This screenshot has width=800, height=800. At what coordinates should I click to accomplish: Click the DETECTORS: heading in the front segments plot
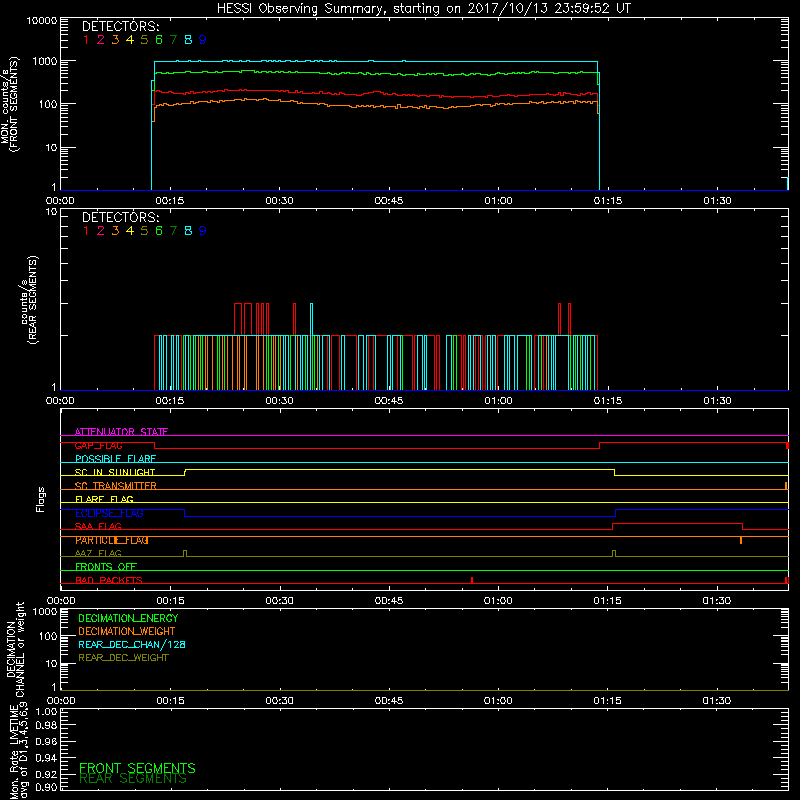click(x=120, y=27)
